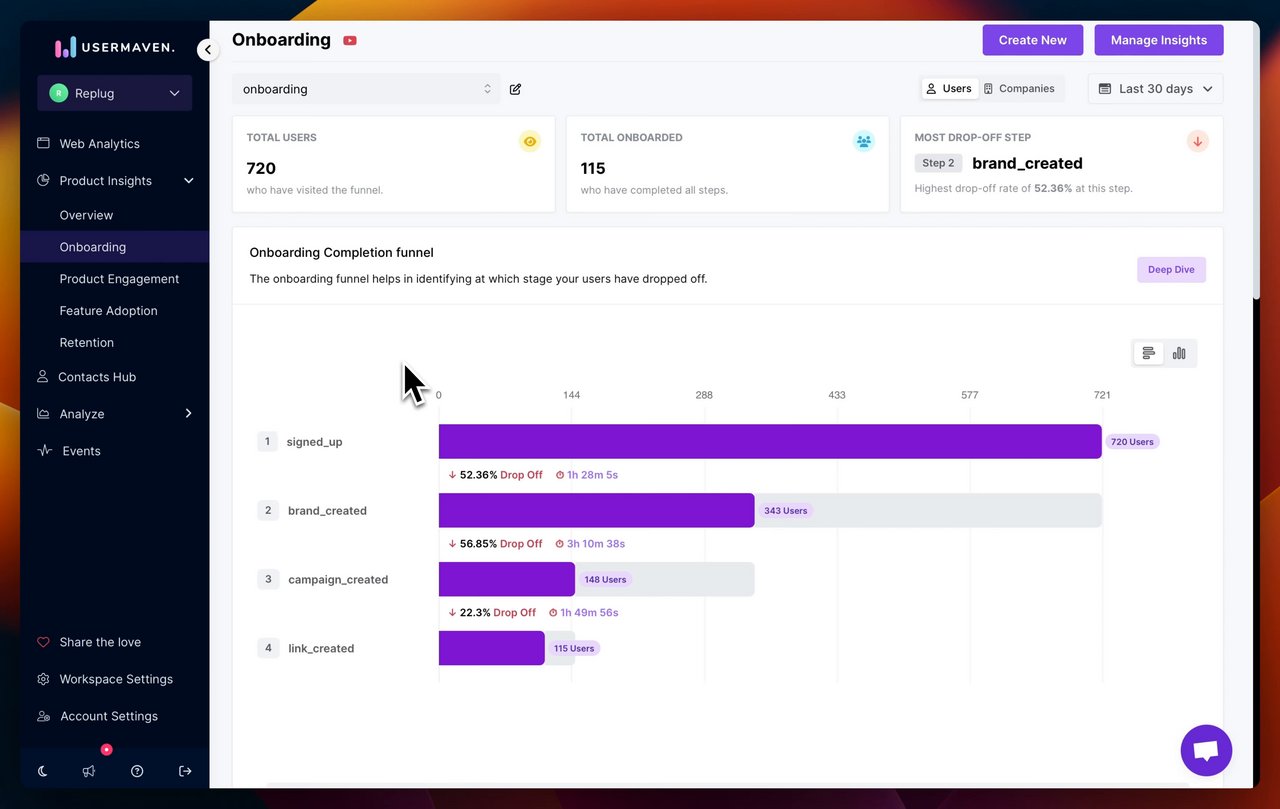Click the signed_up funnel bar

(770, 442)
